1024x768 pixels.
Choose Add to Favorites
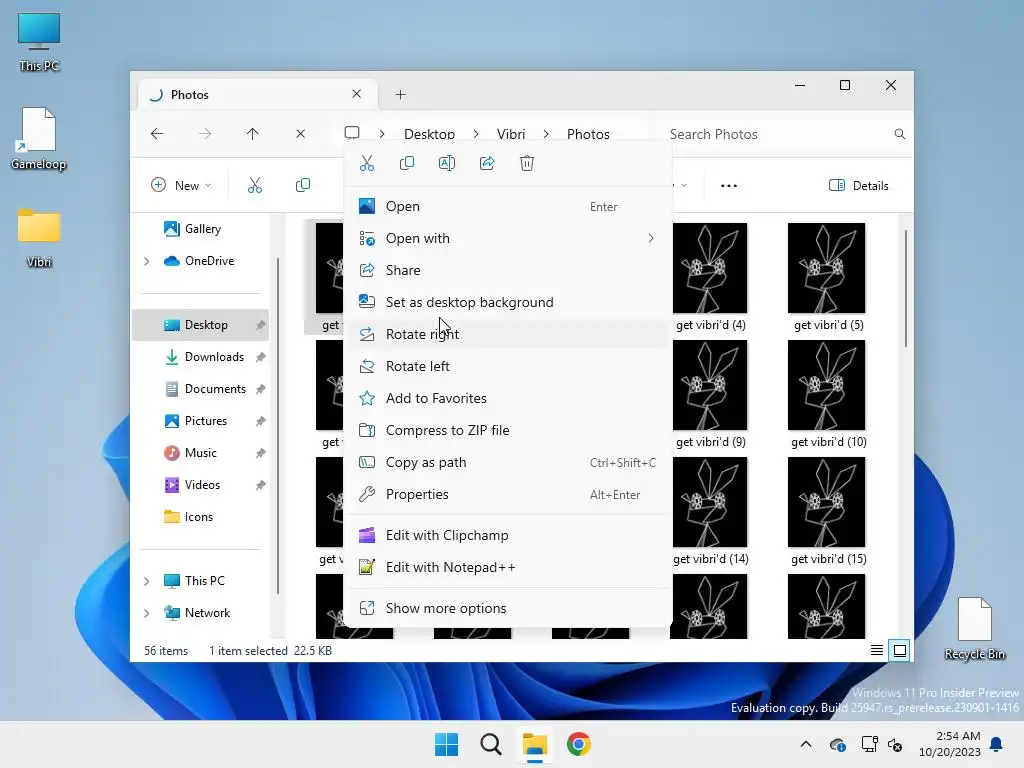507,398
